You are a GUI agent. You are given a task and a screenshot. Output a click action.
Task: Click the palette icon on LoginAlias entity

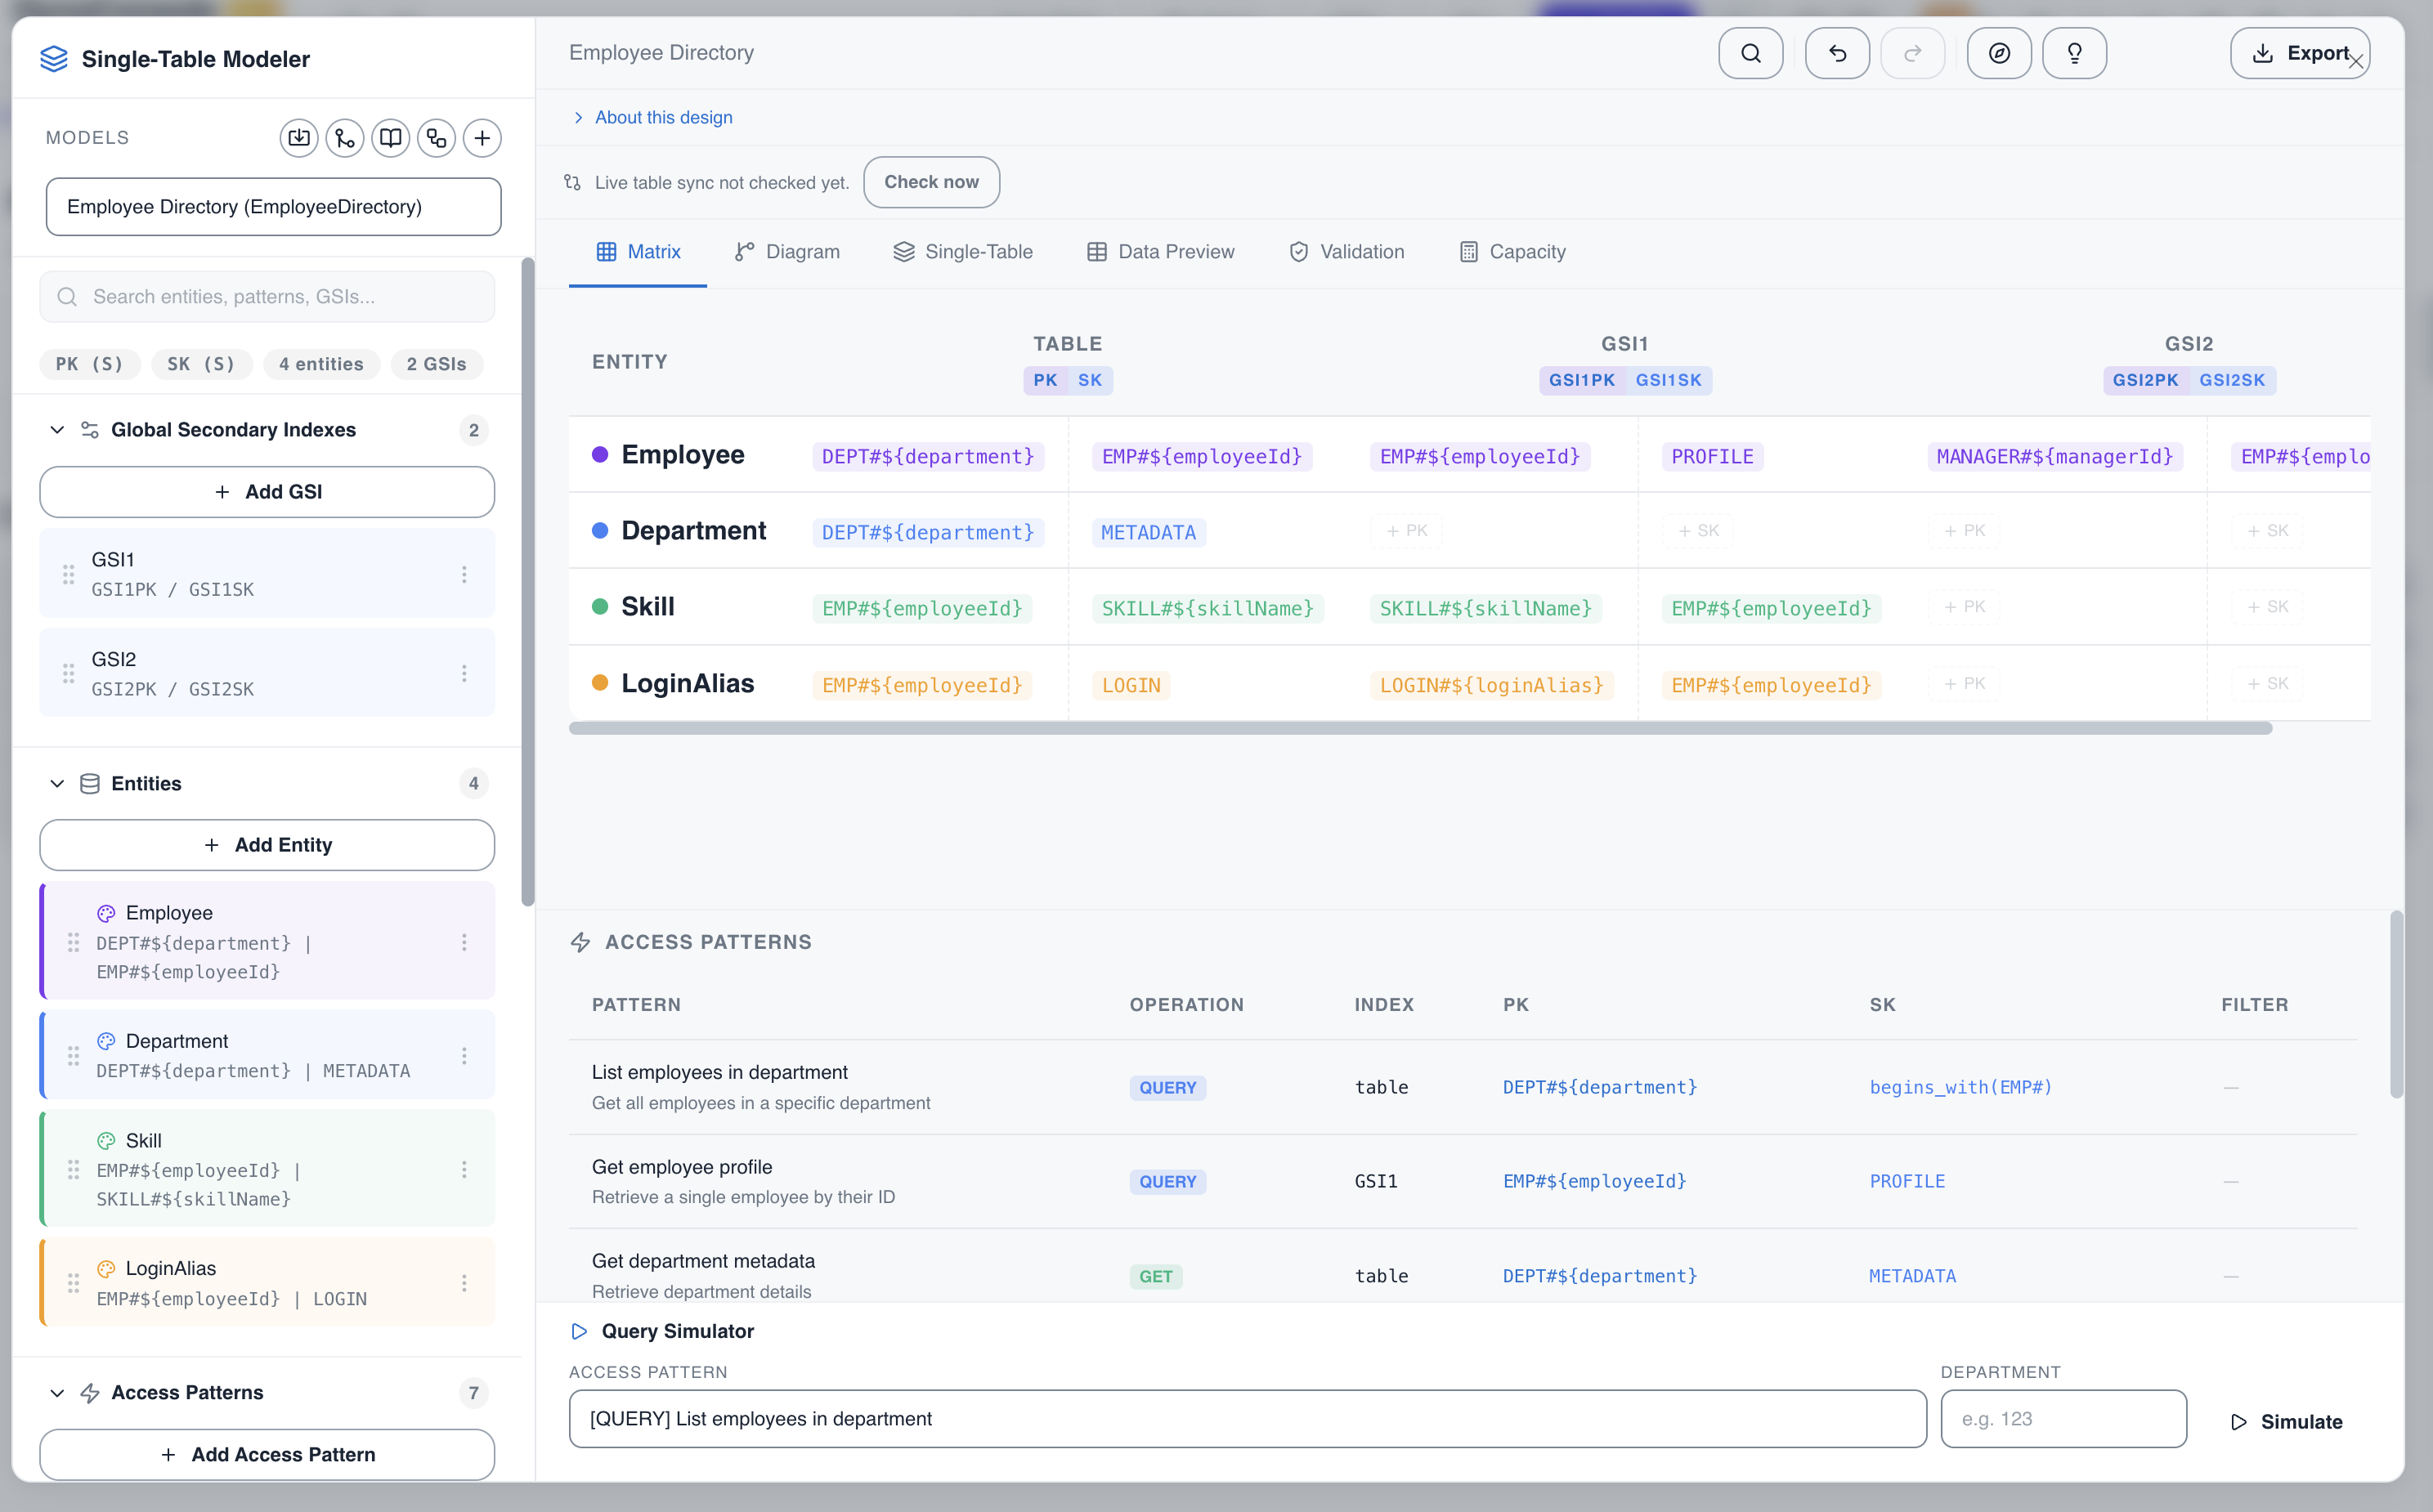[106, 1269]
